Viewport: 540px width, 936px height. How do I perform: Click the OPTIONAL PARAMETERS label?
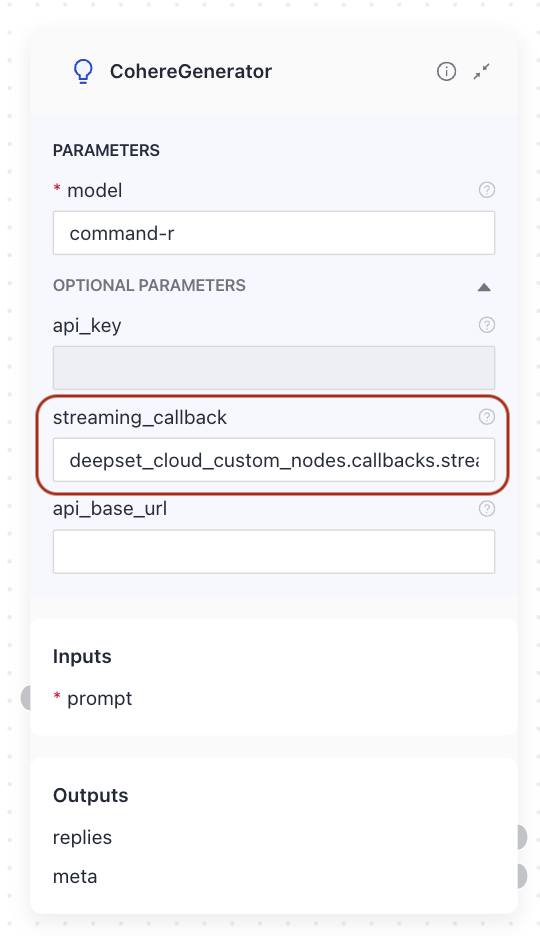pos(149,285)
